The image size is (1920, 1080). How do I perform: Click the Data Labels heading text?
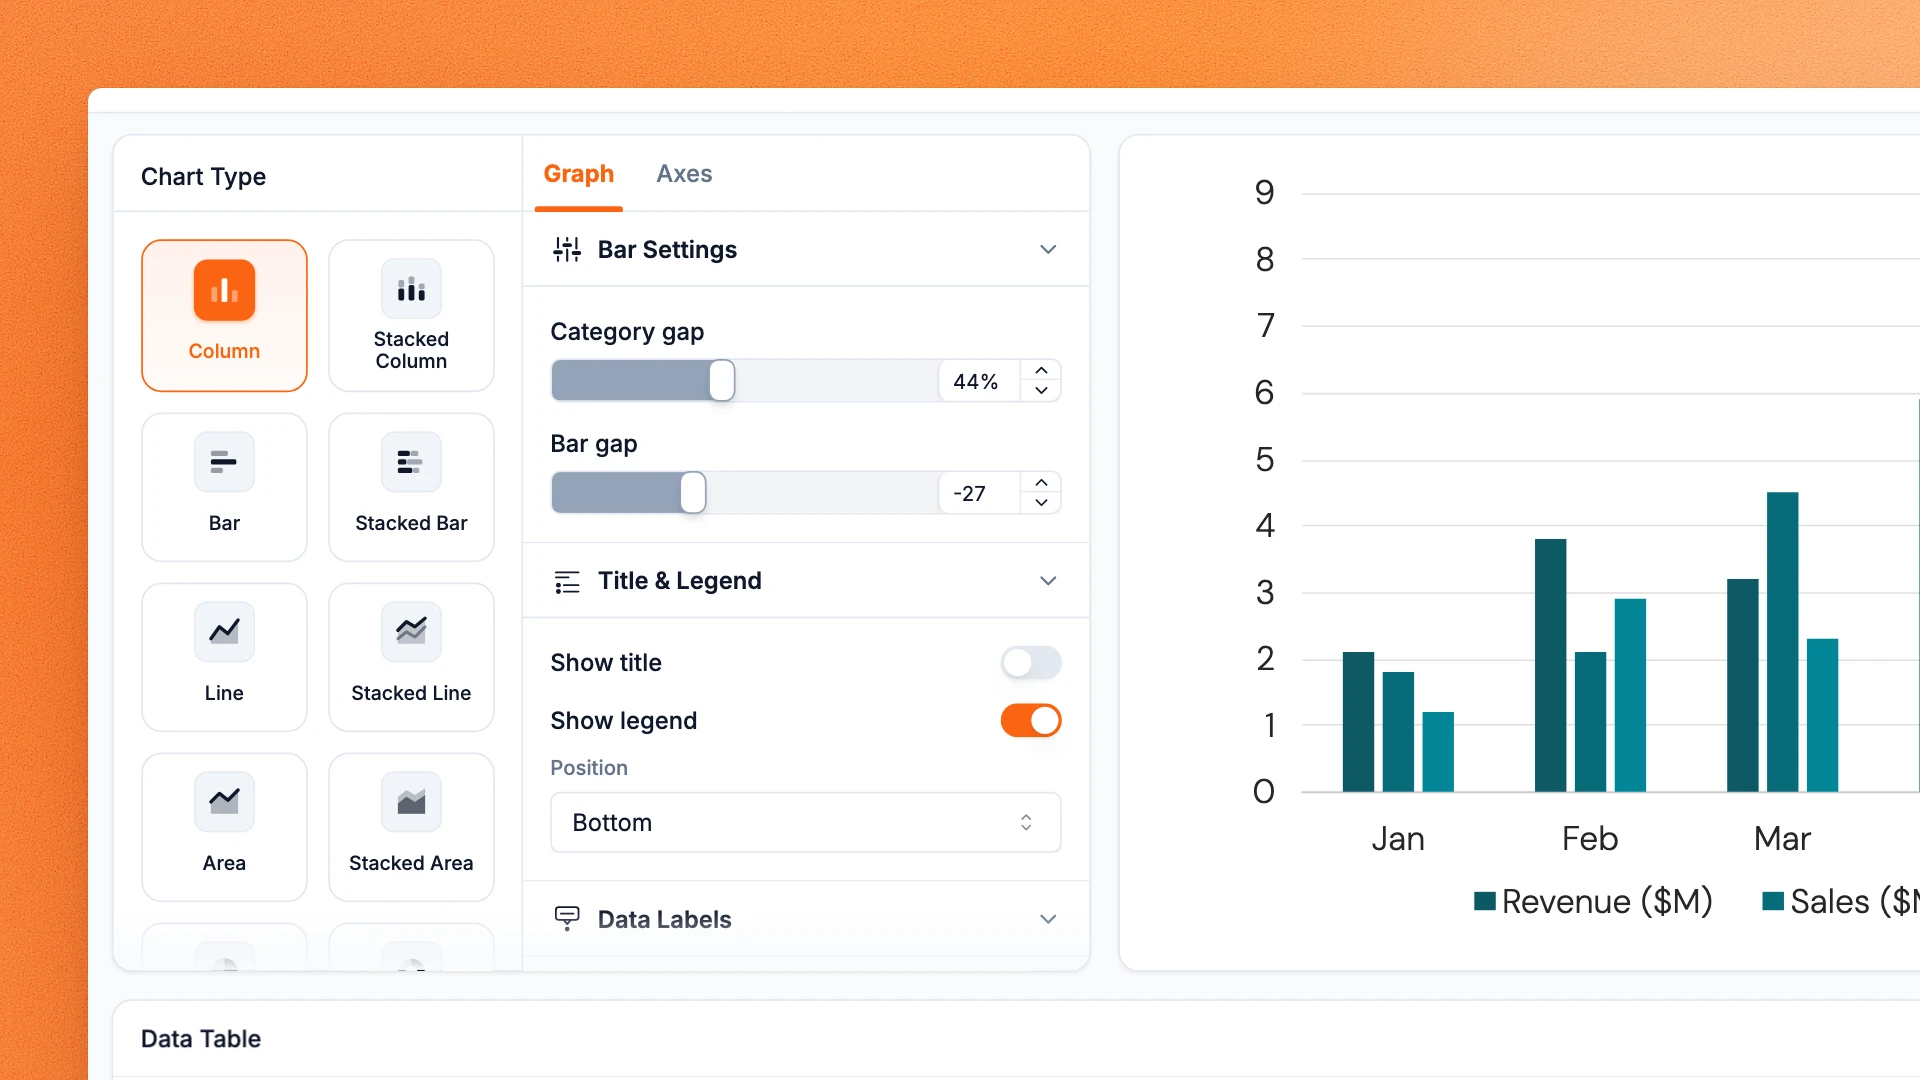pos(665,919)
